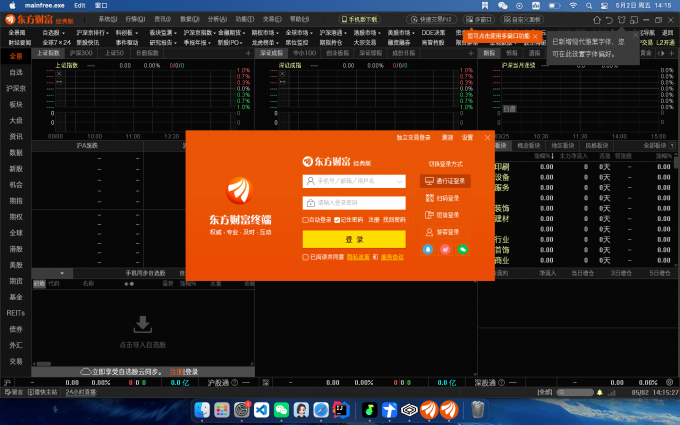Open the 隐私政策 privacy policy link
The width and height of the screenshot is (680, 425).
(x=358, y=257)
